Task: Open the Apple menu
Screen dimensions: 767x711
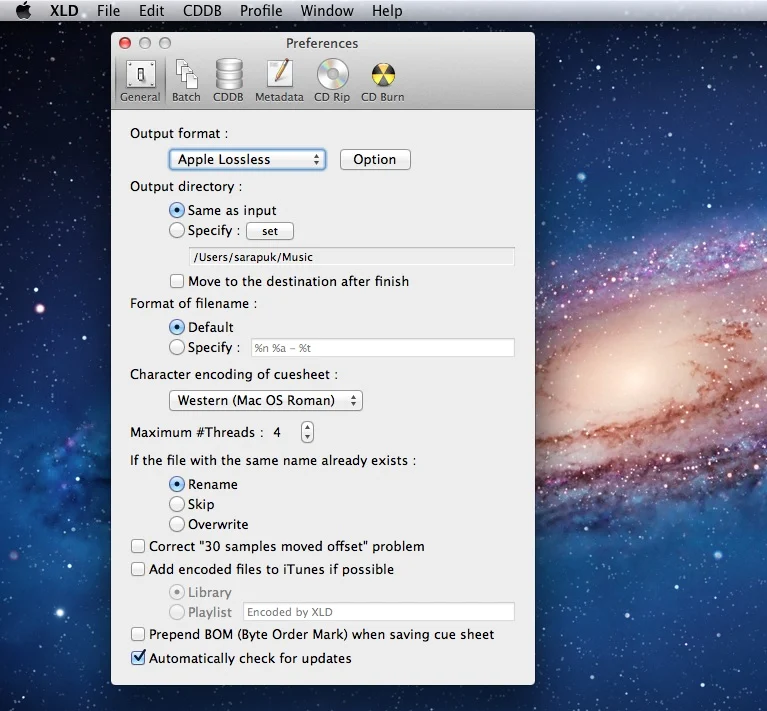Action: 23,10
